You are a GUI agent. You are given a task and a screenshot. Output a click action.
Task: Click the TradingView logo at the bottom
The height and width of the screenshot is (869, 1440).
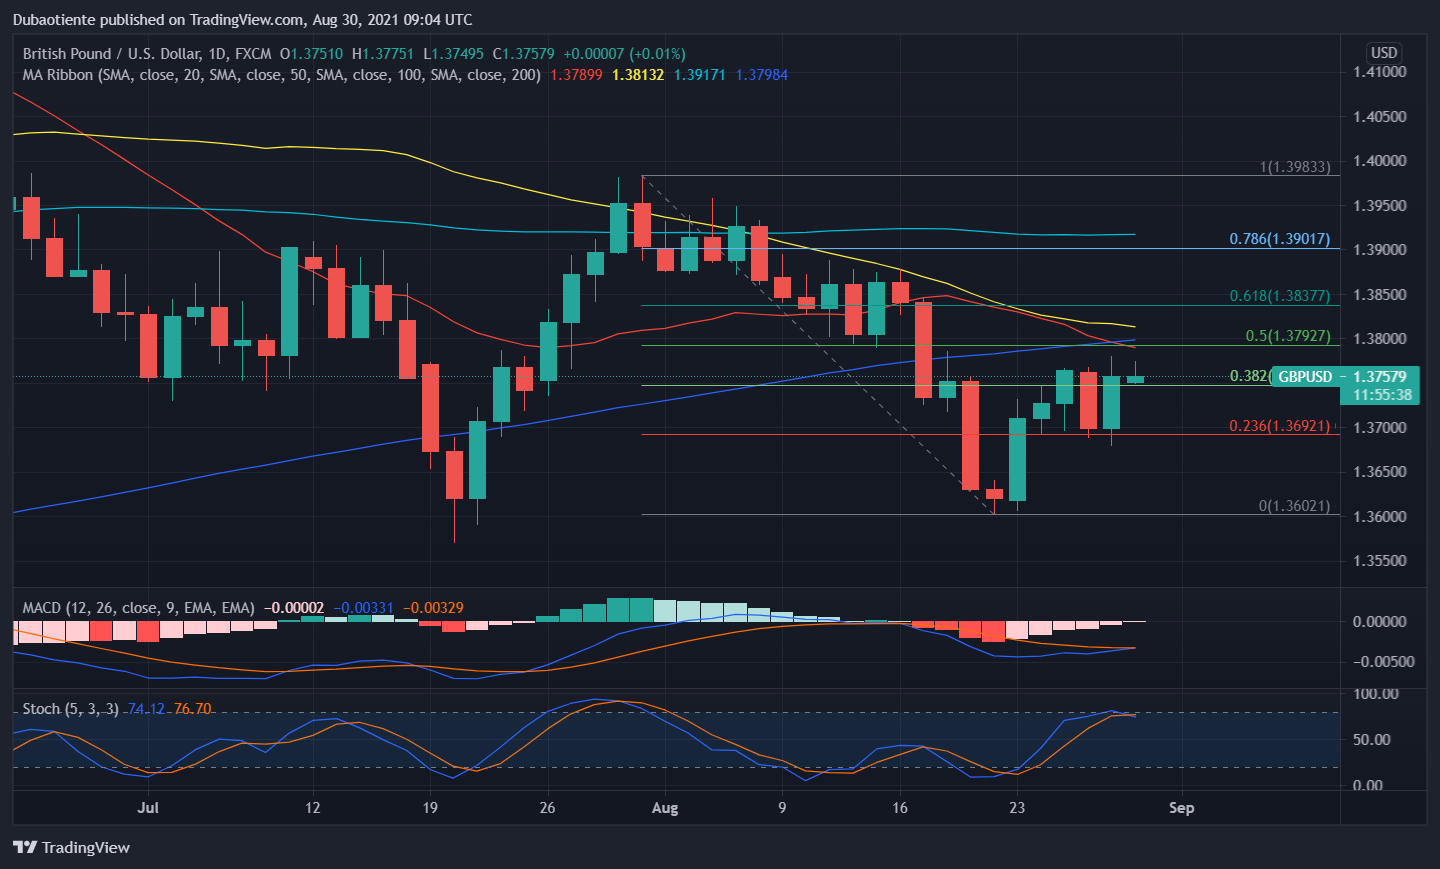(72, 847)
